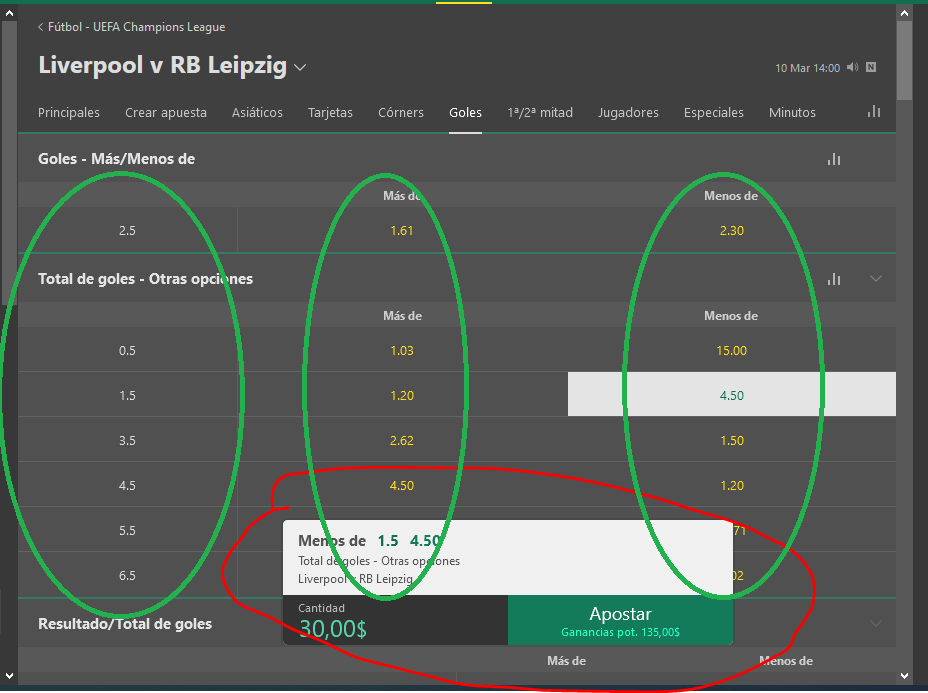This screenshot has height=693, width=928.
Task: Switch to the Principales tab
Action: [x=69, y=112]
